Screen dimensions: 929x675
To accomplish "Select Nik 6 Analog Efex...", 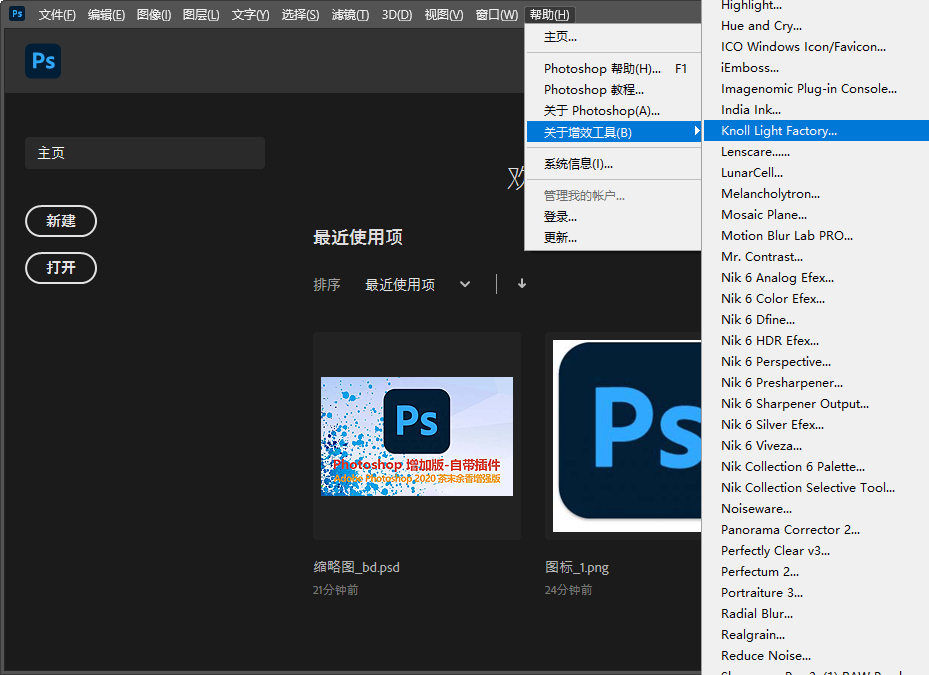I will tap(815, 278).
